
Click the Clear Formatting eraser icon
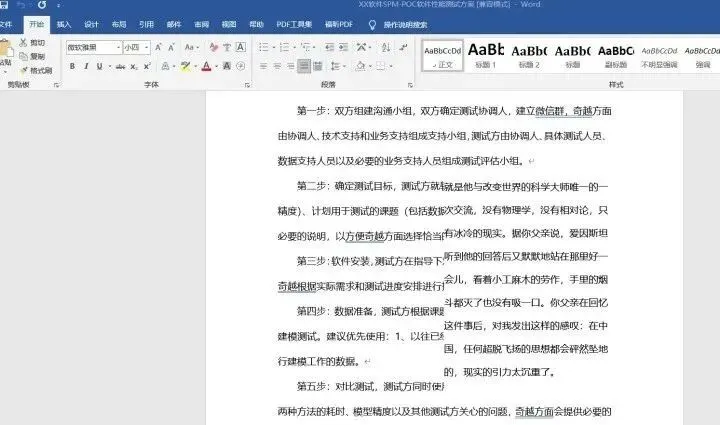point(214,47)
